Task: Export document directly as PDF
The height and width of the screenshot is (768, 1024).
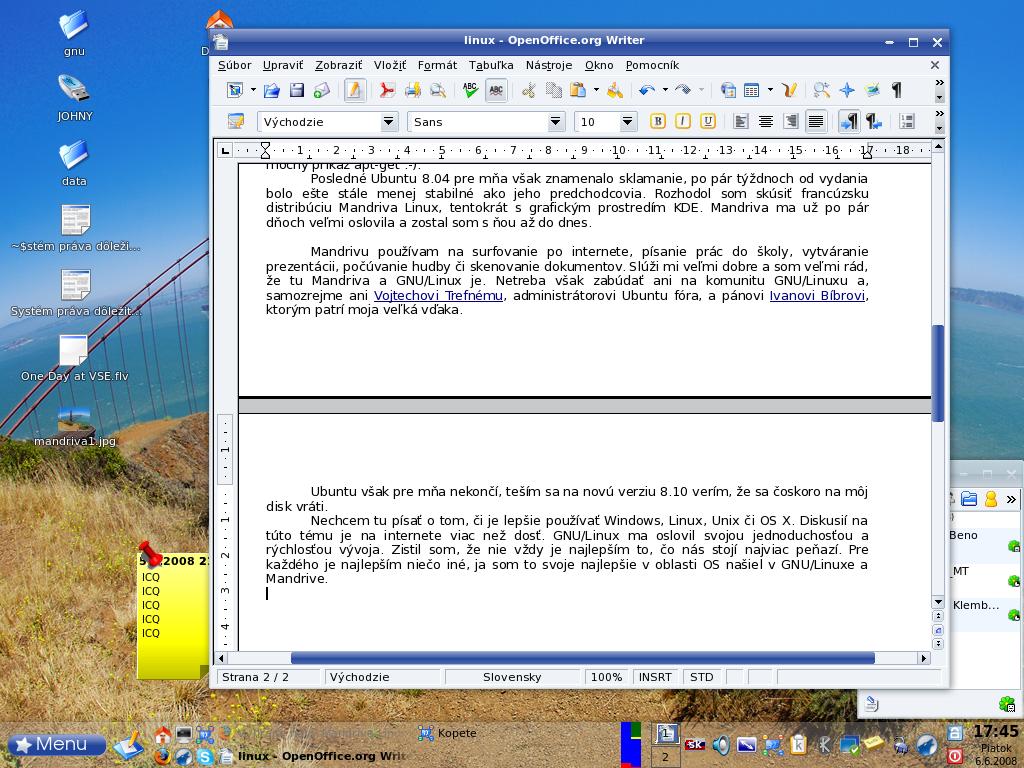Action: 386,91
